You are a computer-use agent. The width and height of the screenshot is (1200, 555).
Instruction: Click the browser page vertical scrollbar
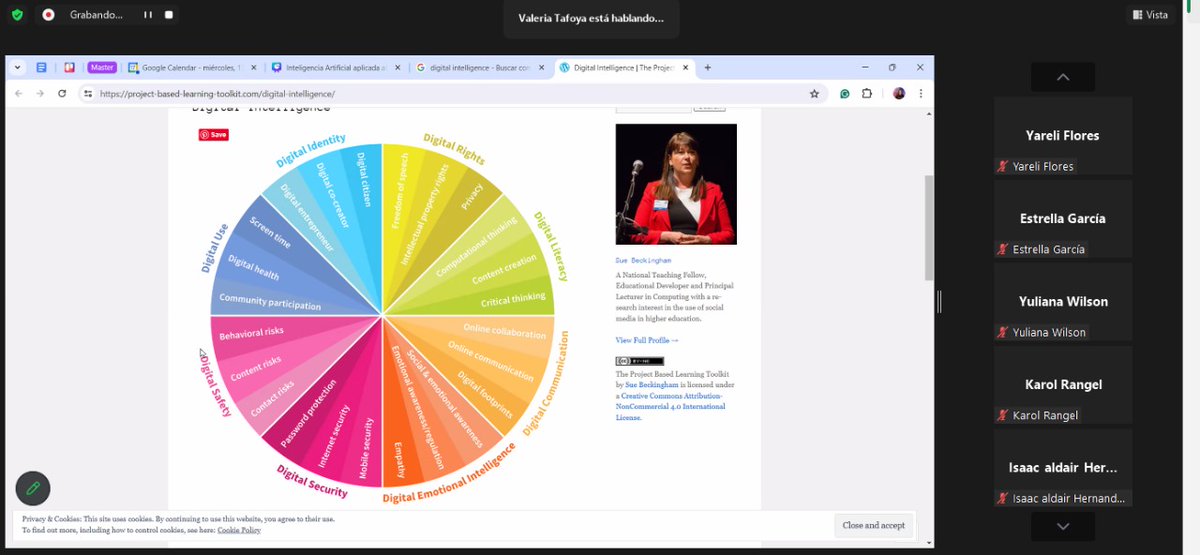point(929,227)
